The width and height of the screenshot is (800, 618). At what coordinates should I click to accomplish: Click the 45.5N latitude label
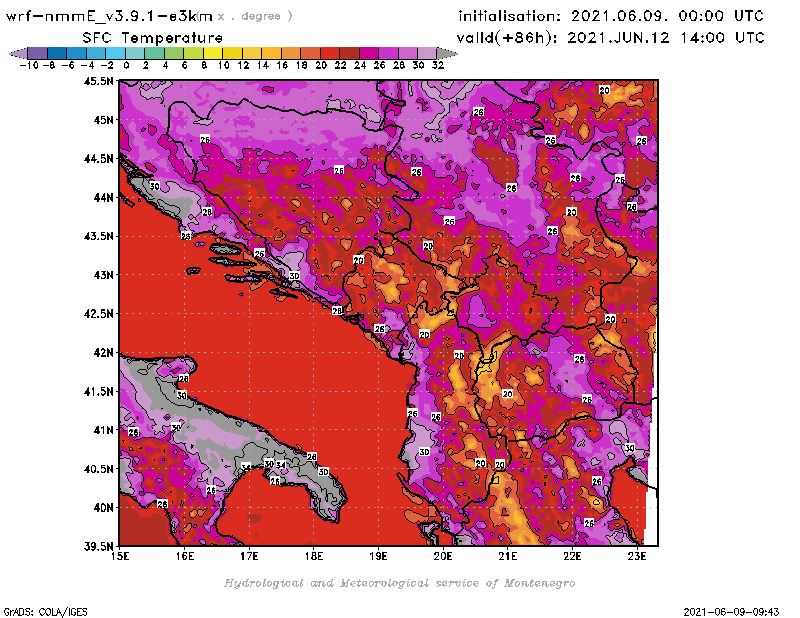[x=98, y=81]
